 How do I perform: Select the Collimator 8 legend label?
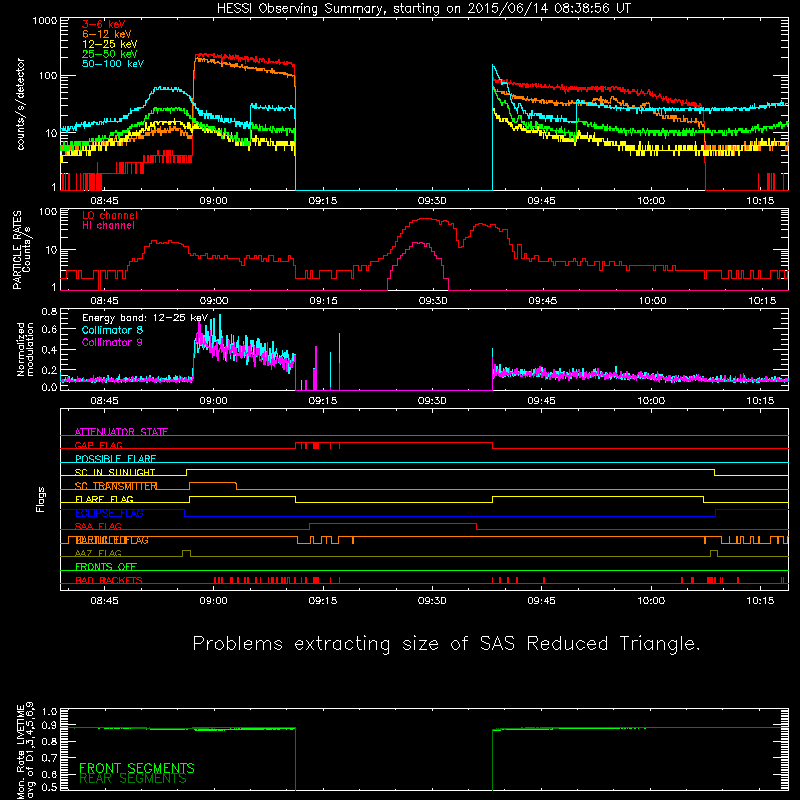112,330
